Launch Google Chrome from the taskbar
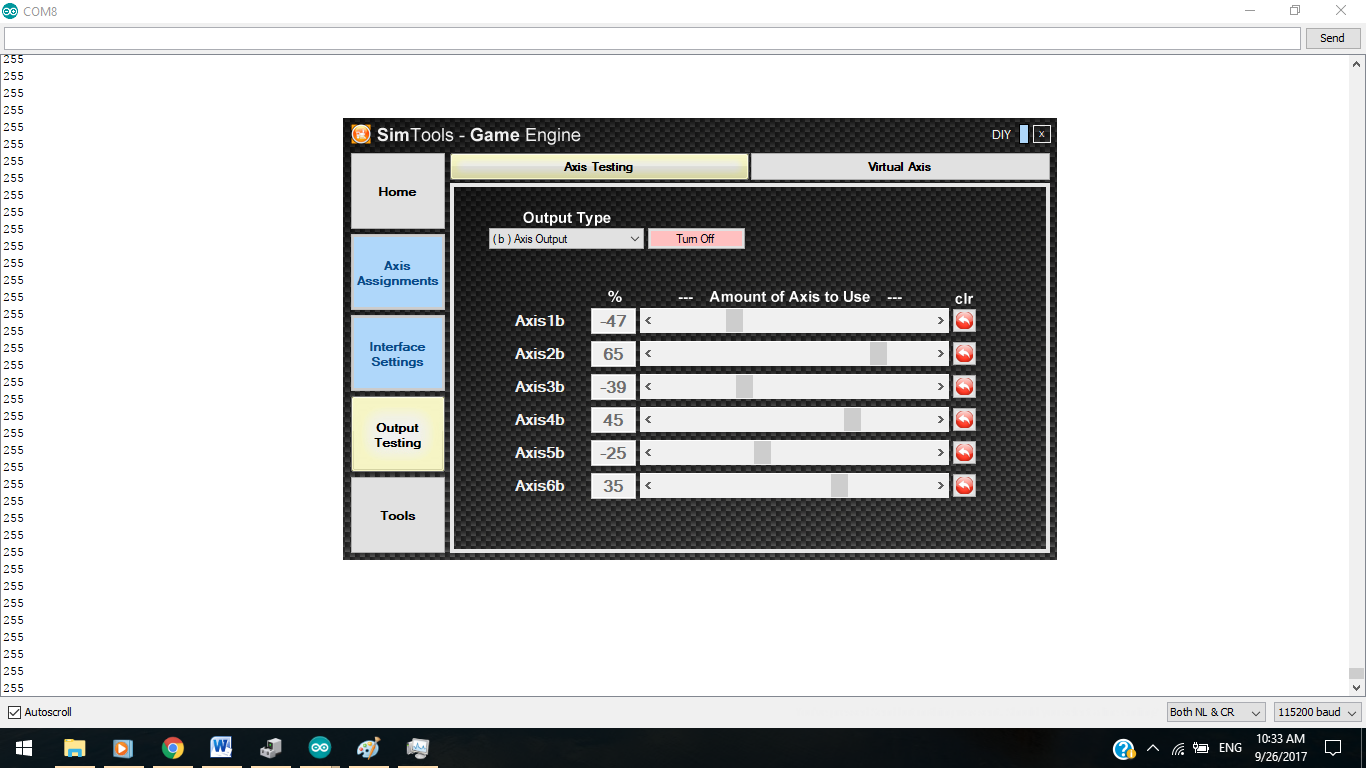 [x=173, y=748]
